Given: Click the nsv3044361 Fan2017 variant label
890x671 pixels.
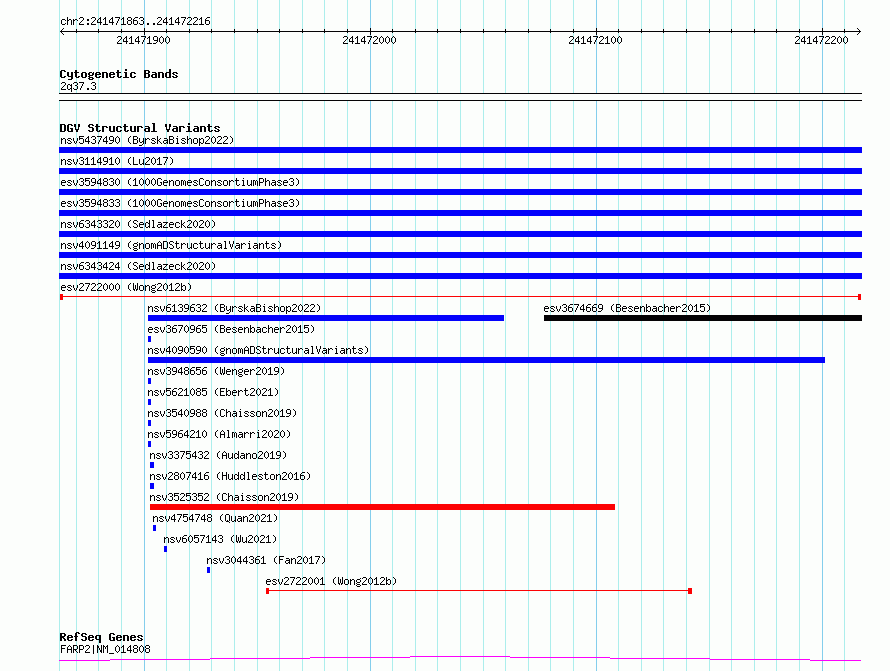Looking at the screenshot, I should click(266, 560).
